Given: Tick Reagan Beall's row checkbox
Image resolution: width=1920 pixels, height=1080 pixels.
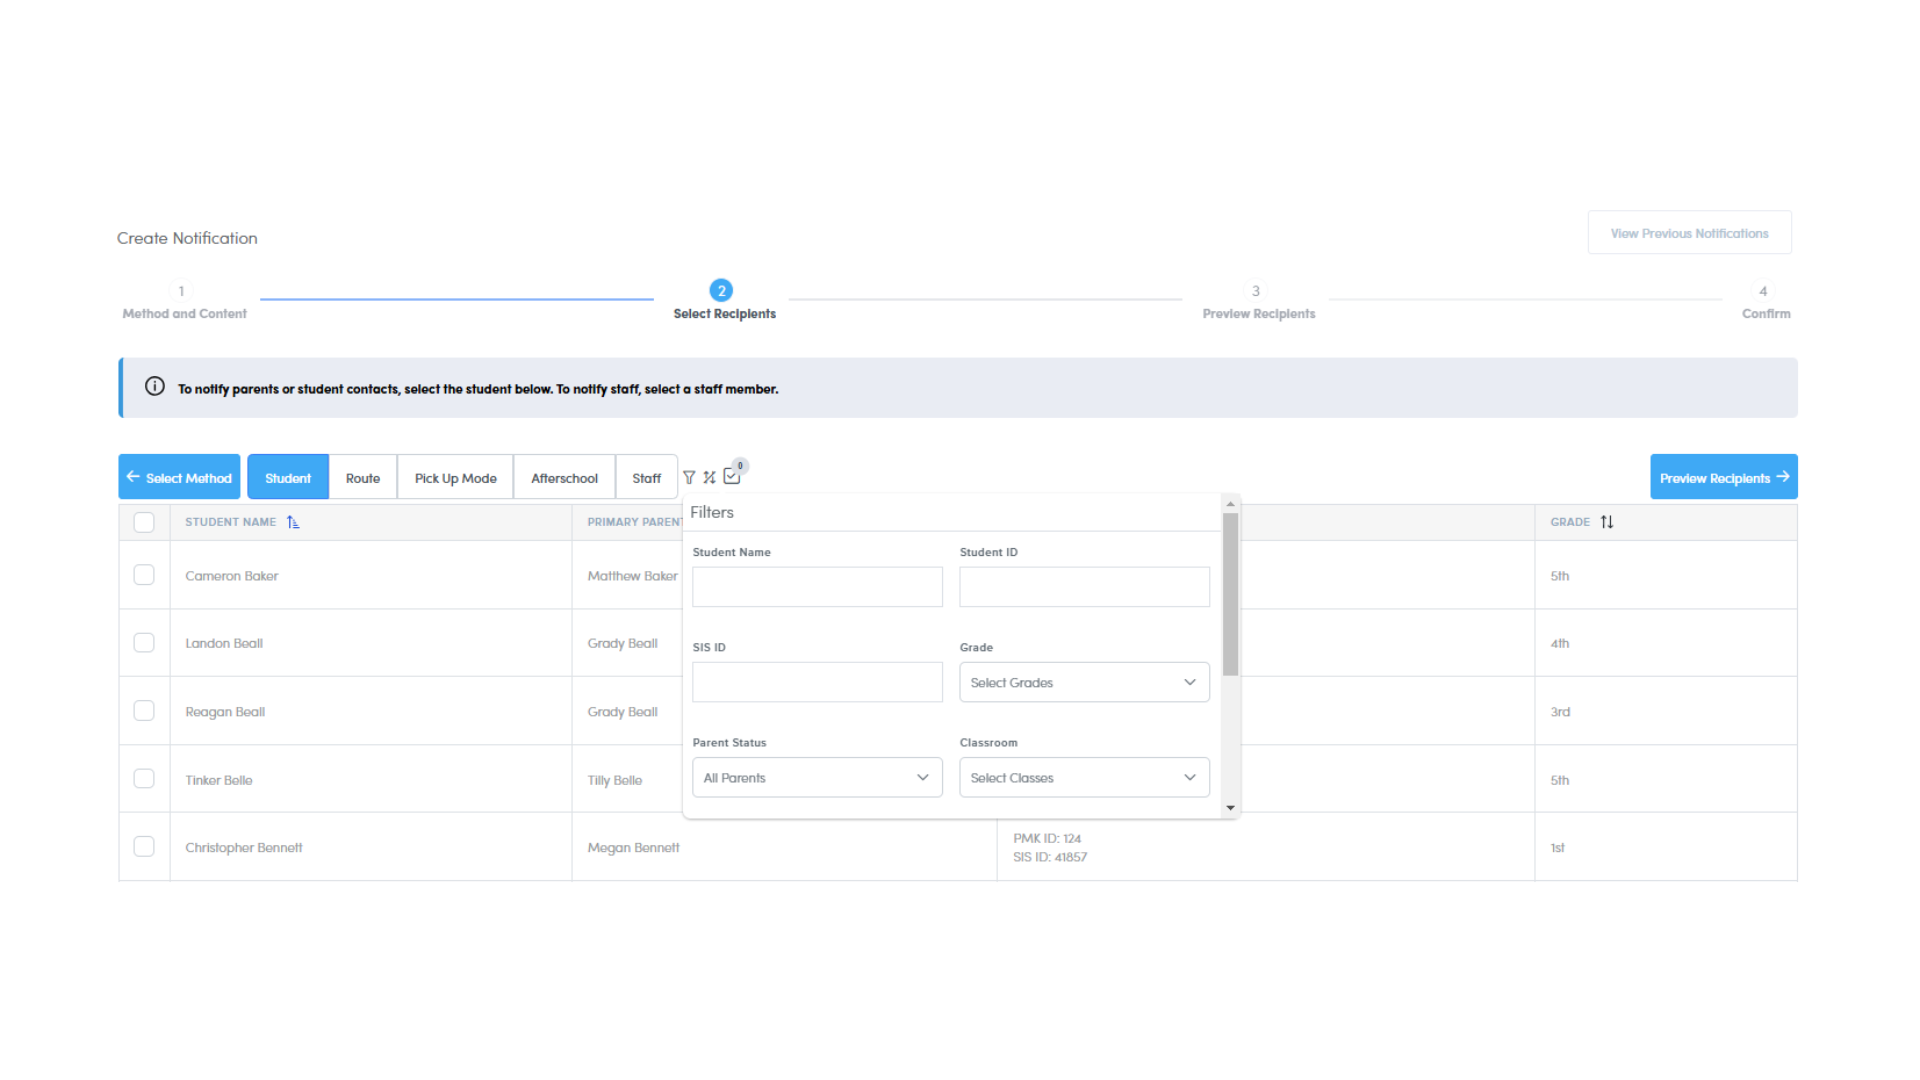Looking at the screenshot, I should pyautogui.click(x=144, y=711).
